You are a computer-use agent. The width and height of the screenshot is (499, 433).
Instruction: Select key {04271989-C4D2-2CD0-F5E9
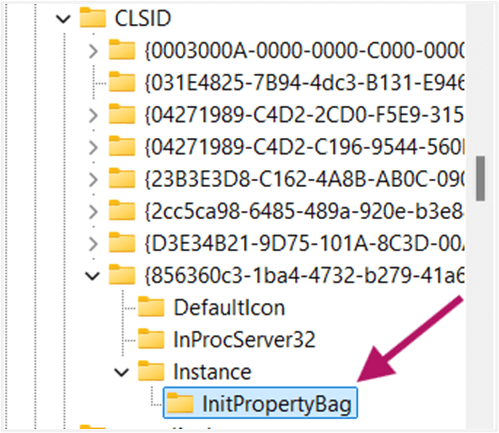point(304,116)
